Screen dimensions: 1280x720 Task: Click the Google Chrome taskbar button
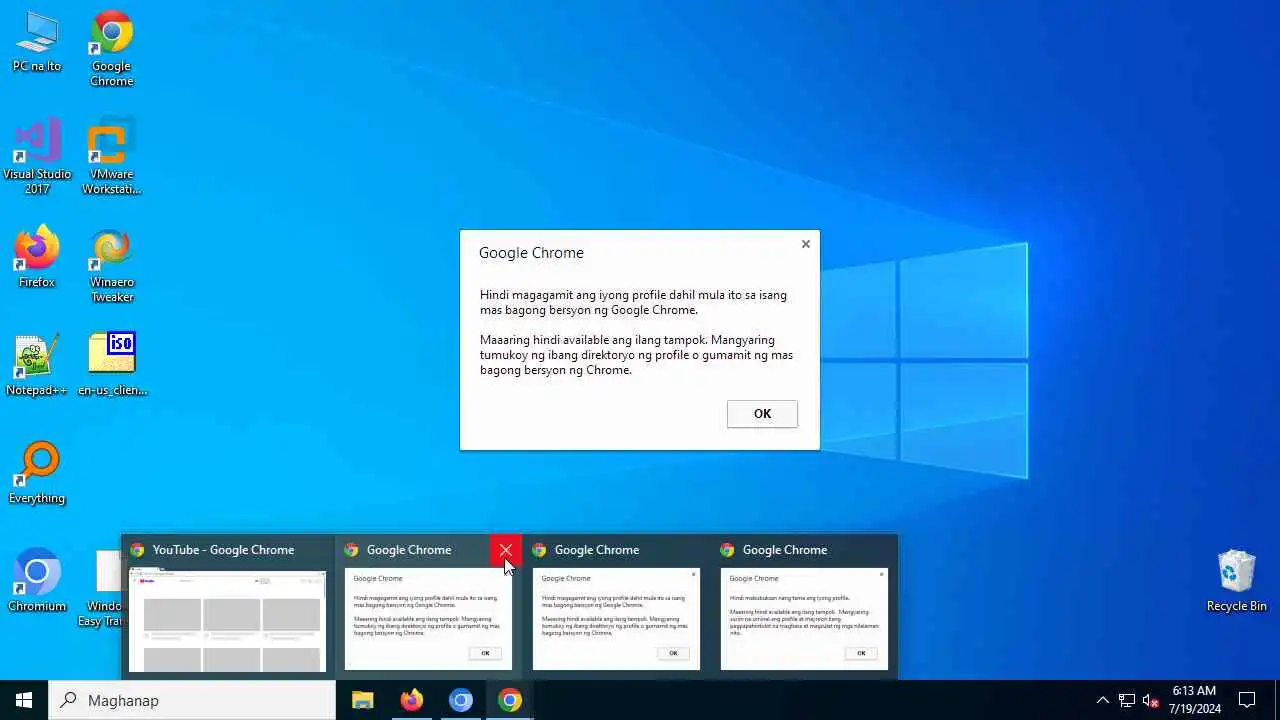pyautogui.click(x=509, y=700)
